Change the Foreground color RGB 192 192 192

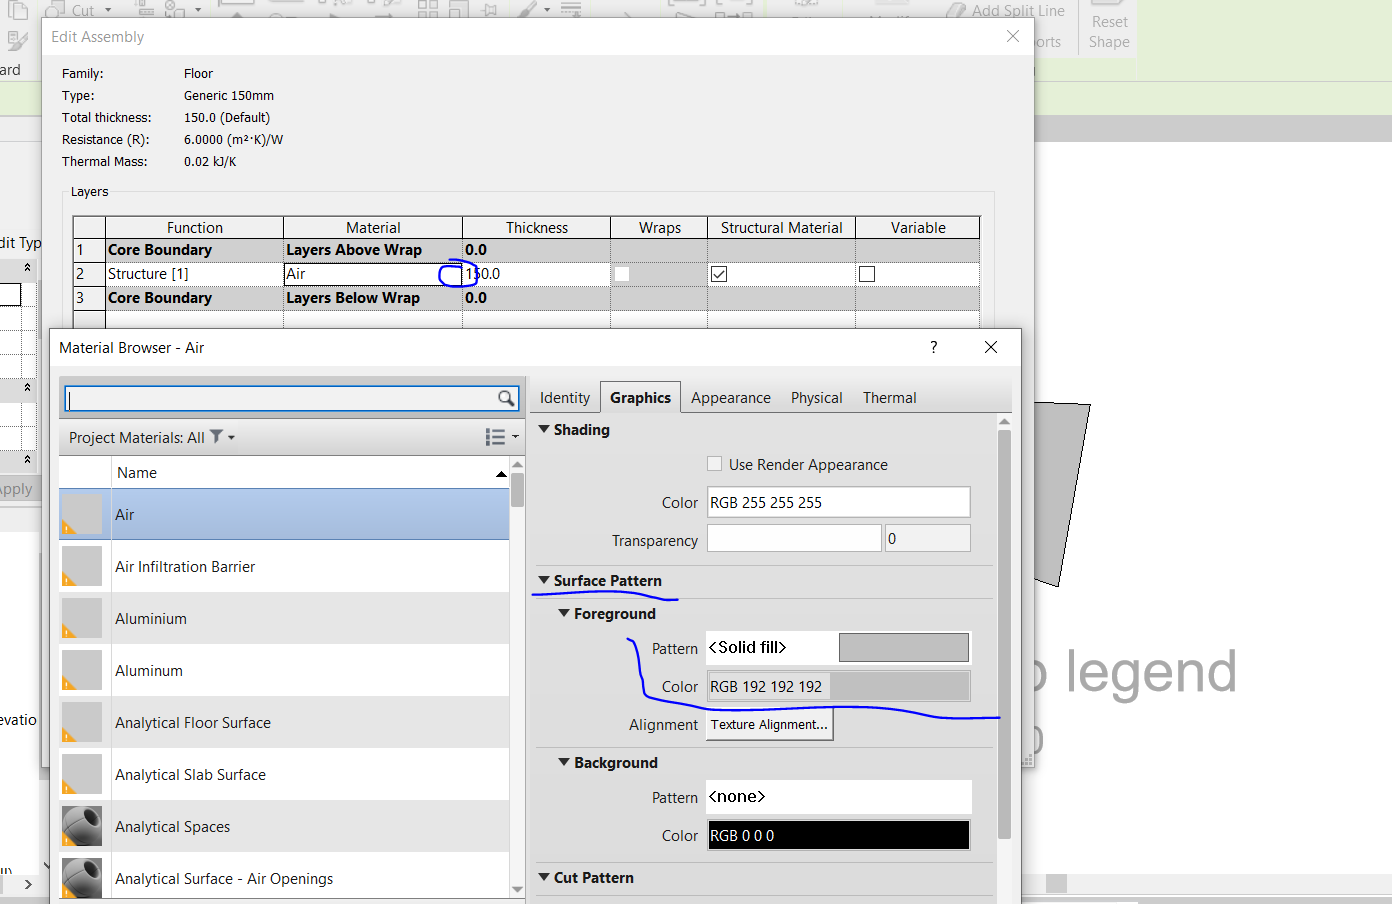[x=839, y=686]
